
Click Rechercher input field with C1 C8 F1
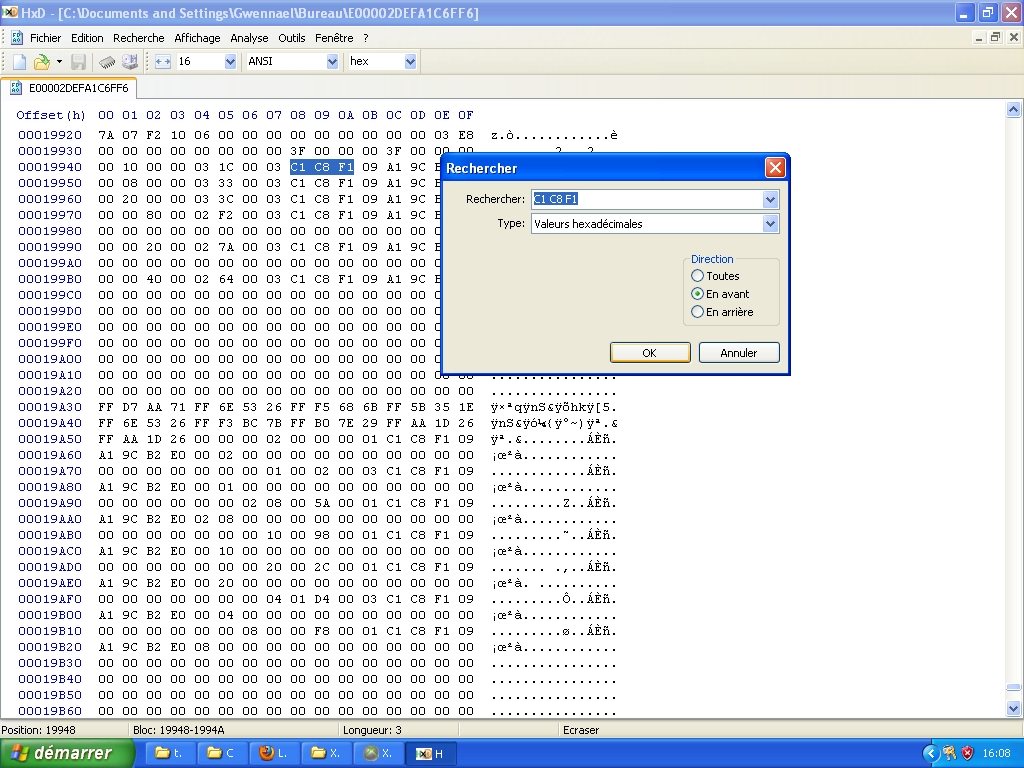pos(647,199)
